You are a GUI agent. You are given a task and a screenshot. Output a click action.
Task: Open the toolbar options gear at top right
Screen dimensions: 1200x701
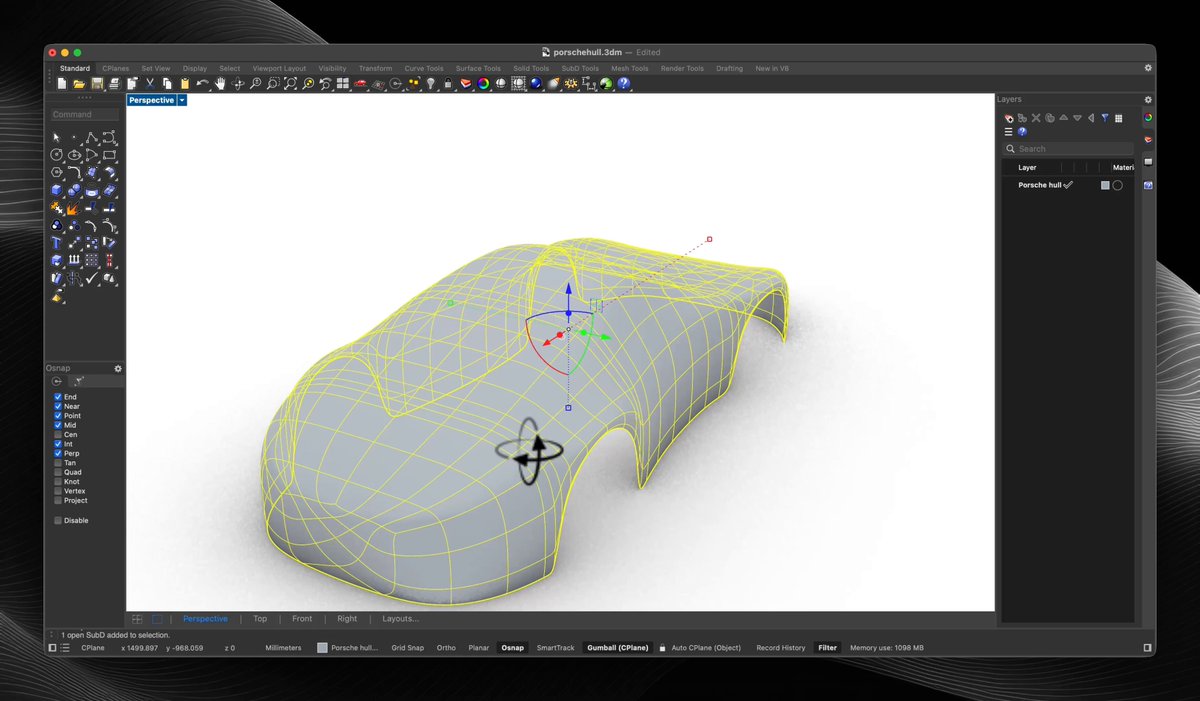(1148, 68)
